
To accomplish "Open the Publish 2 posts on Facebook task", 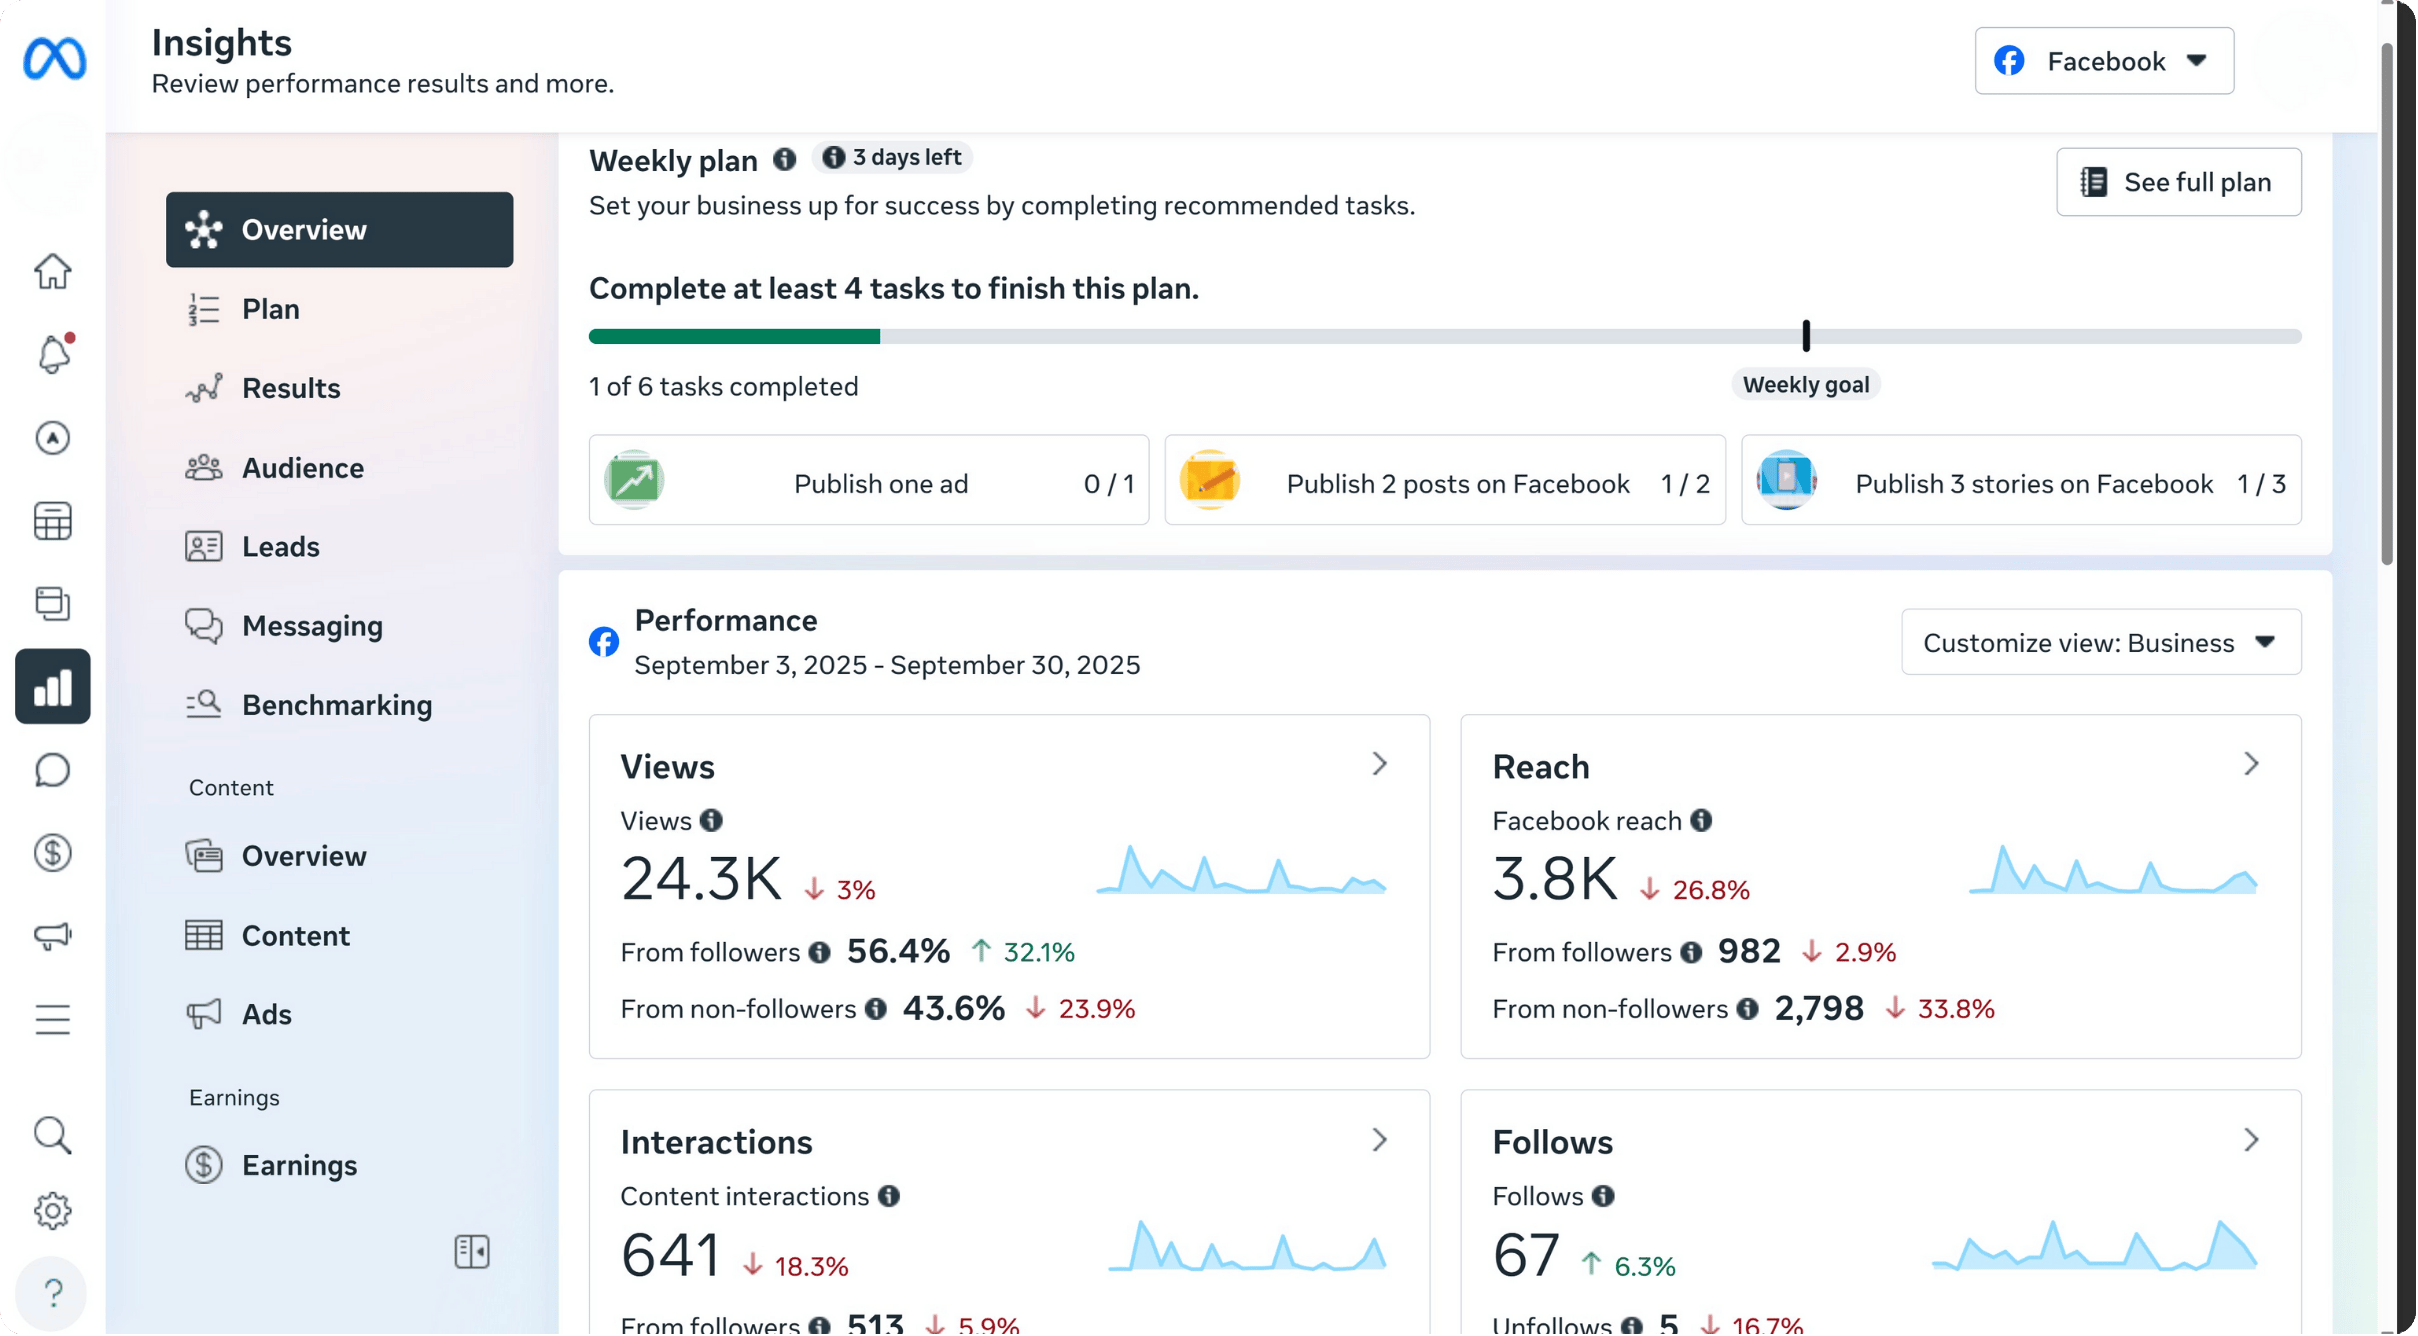I will [x=1444, y=482].
